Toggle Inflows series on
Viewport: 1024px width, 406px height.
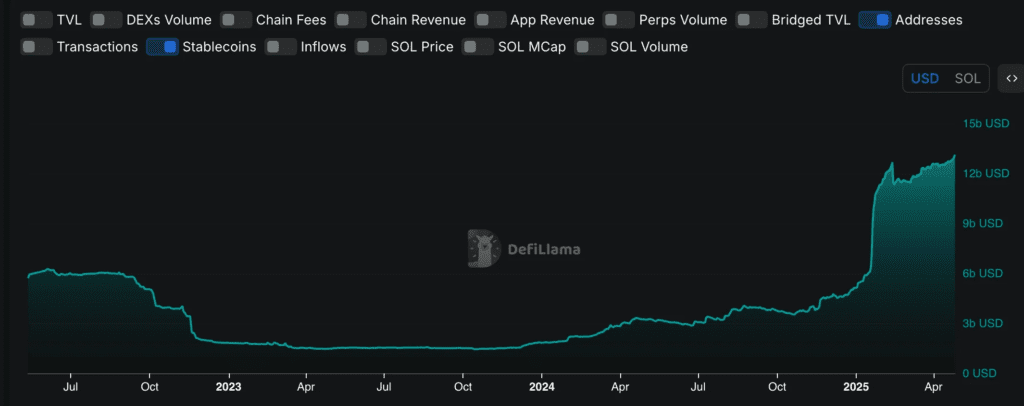pyautogui.click(x=281, y=47)
